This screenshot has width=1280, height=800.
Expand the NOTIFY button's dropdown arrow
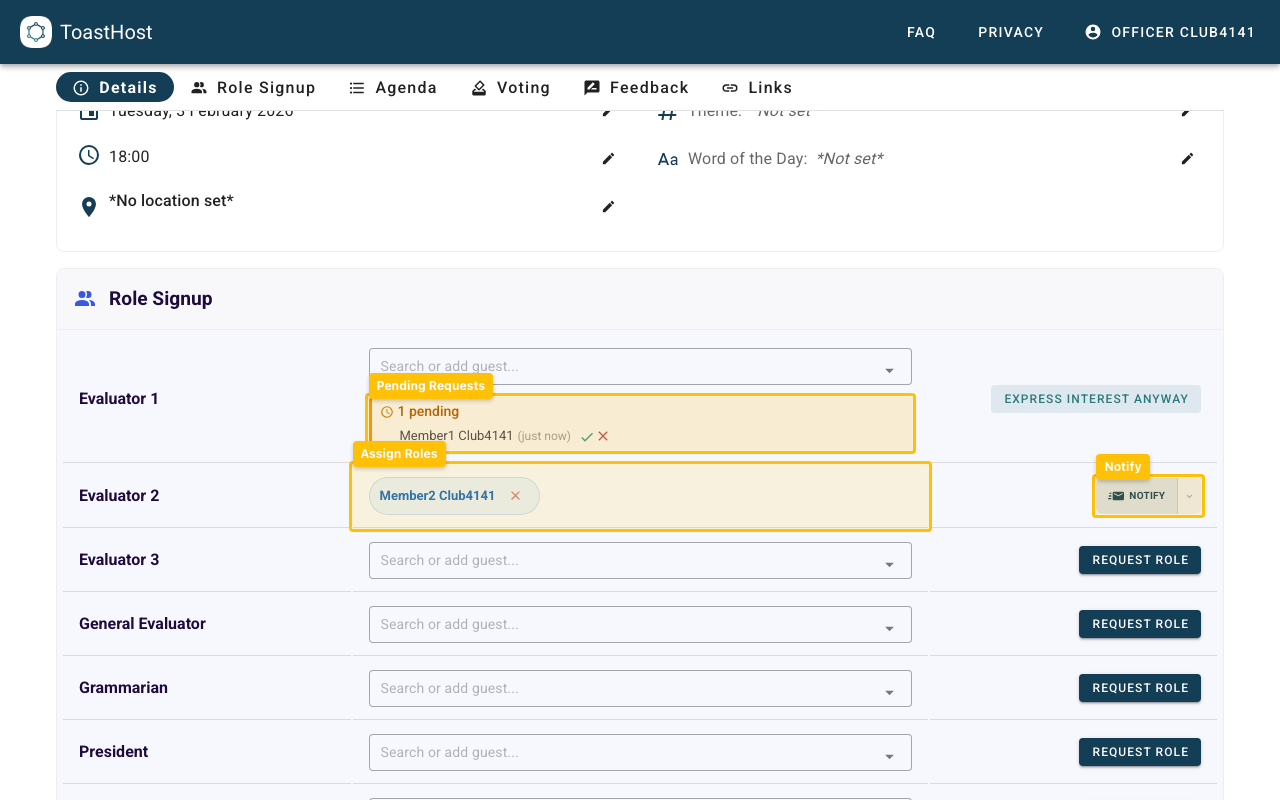click(x=1189, y=495)
